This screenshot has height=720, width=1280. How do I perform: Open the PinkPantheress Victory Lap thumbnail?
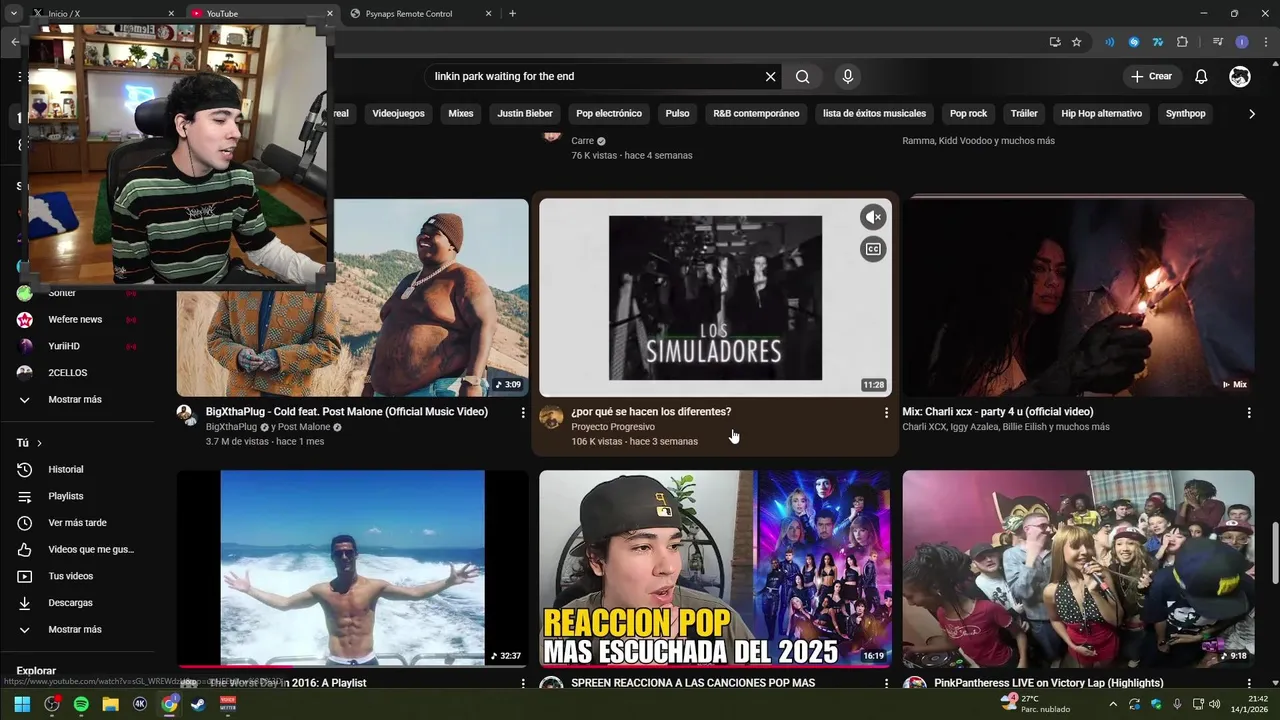[x=1078, y=568]
